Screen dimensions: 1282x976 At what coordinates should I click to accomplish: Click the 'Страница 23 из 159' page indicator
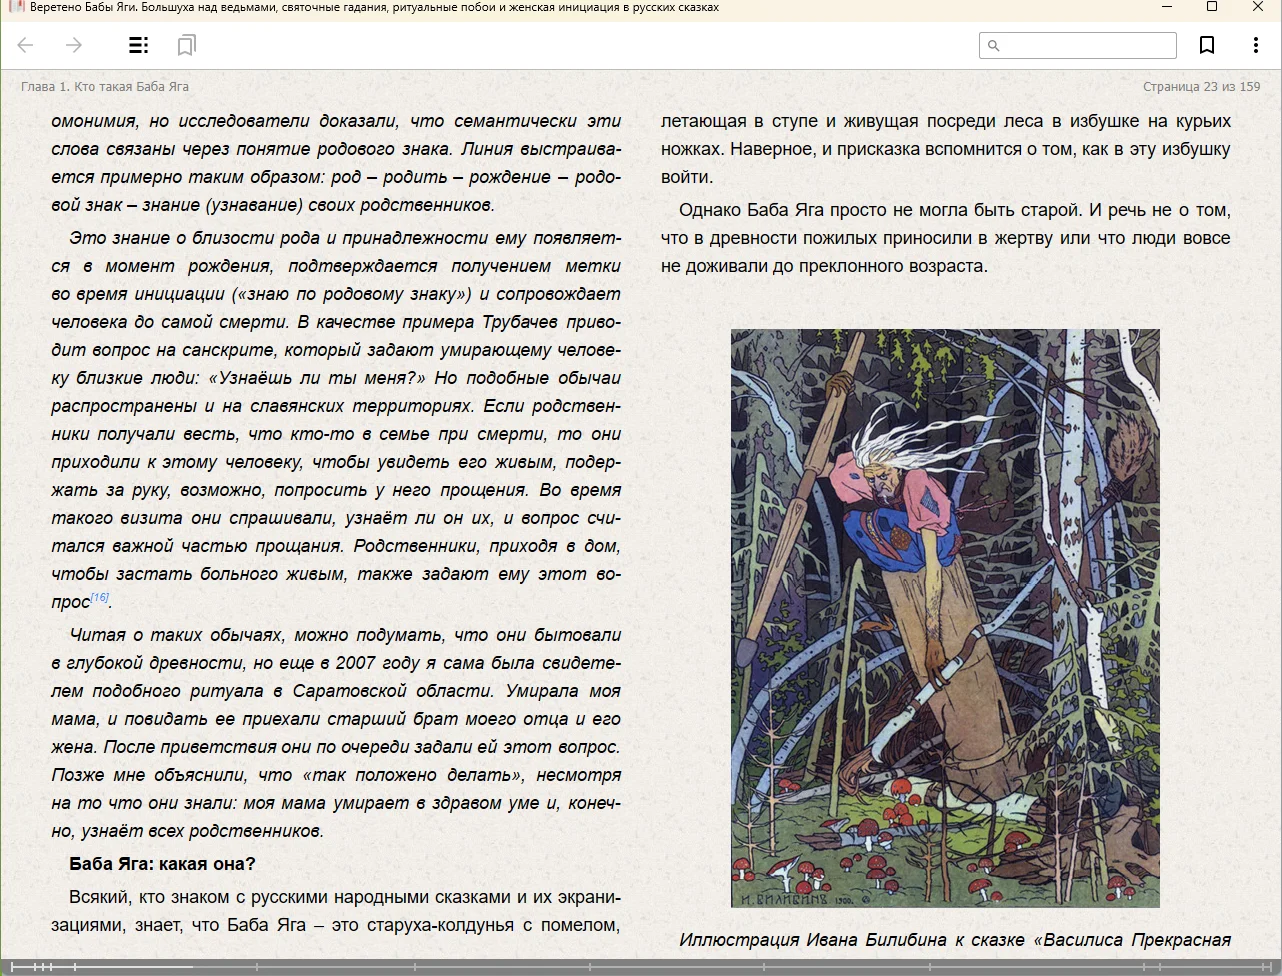tap(1201, 87)
